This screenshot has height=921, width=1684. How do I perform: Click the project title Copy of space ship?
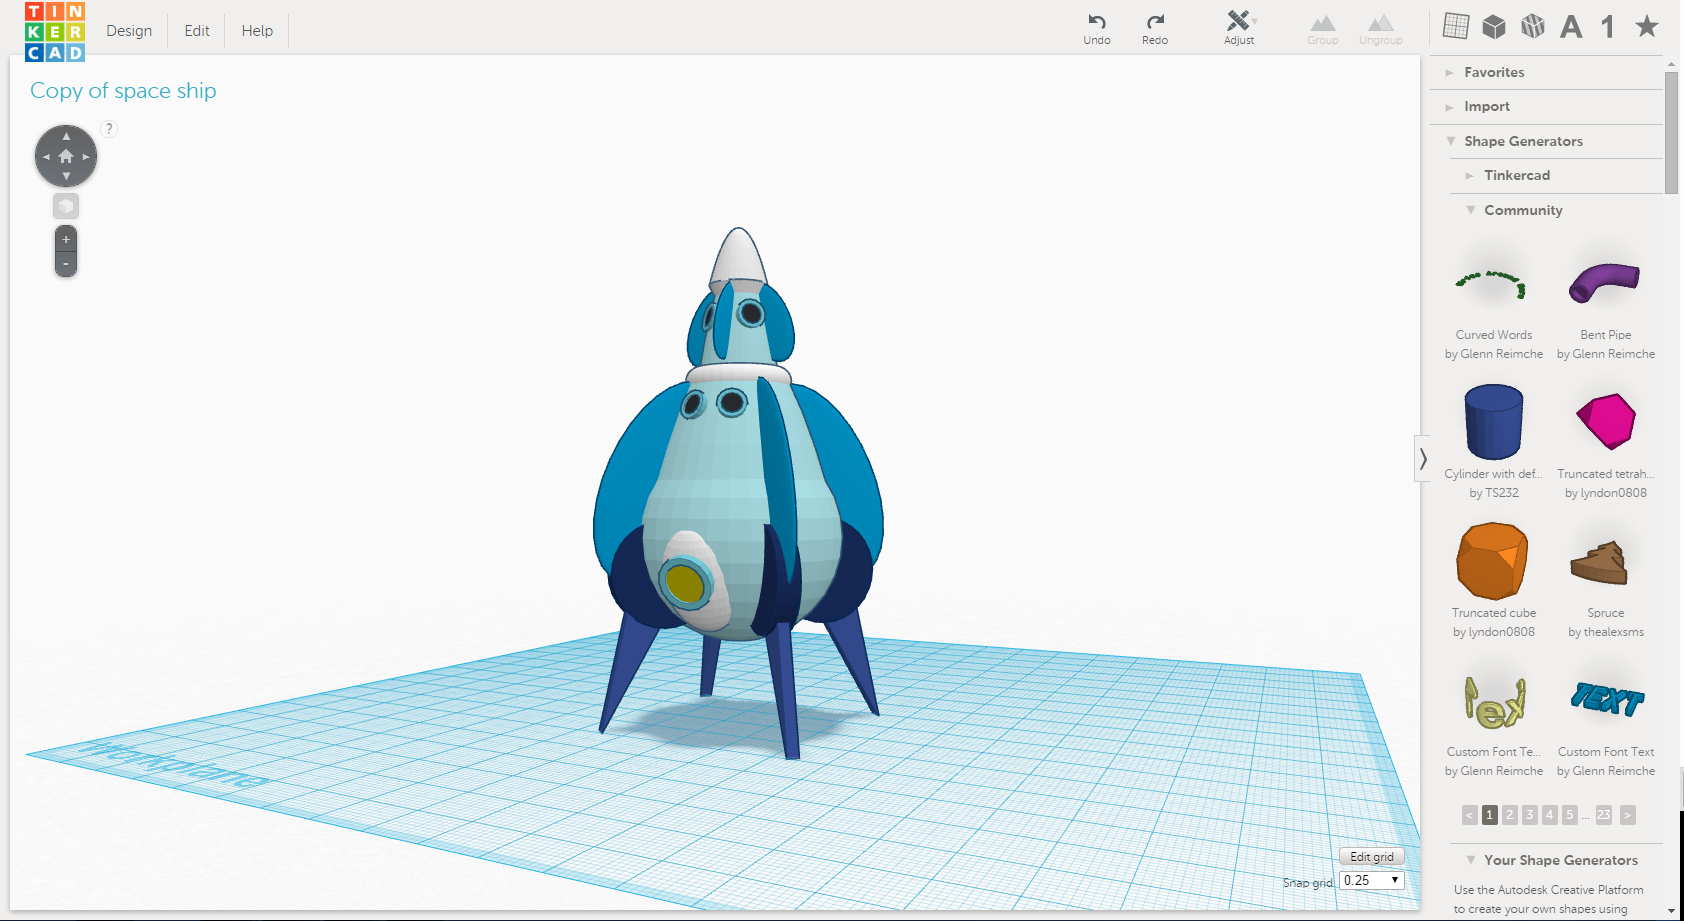coord(123,91)
